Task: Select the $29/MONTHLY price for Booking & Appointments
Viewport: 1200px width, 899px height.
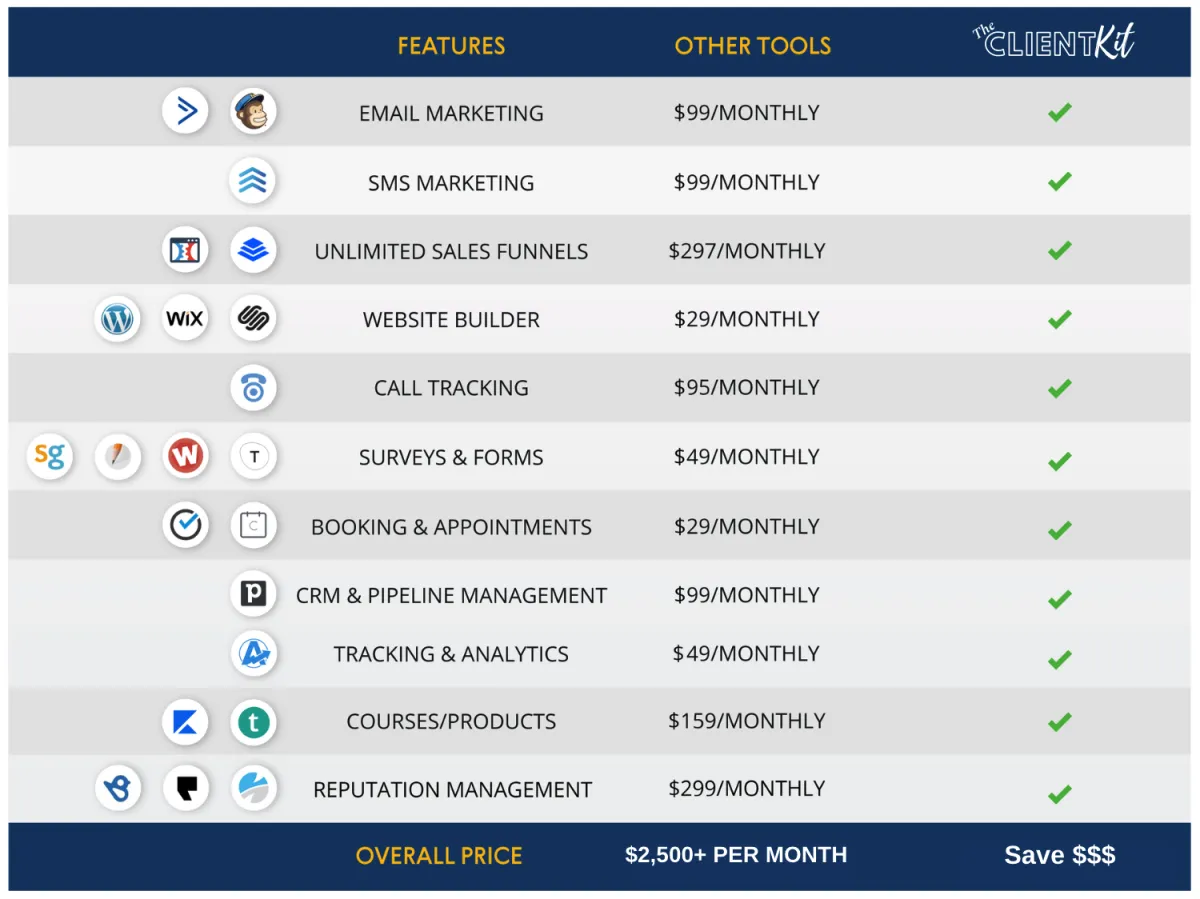Action: pos(747,526)
